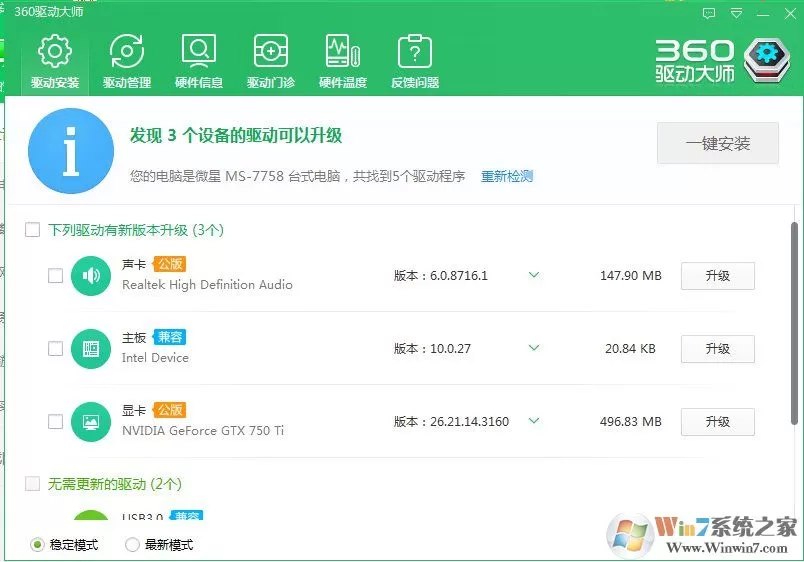Click 升级 for Realtek High Definition Audio
The width and height of the screenshot is (804, 562).
pyautogui.click(x=717, y=276)
